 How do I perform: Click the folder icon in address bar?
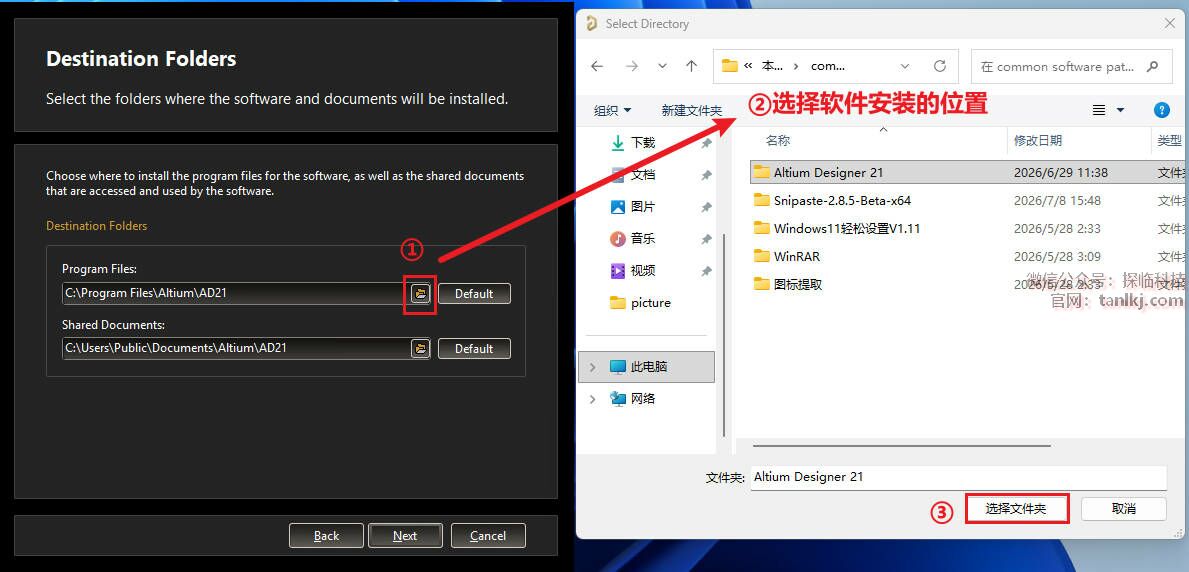(x=729, y=66)
